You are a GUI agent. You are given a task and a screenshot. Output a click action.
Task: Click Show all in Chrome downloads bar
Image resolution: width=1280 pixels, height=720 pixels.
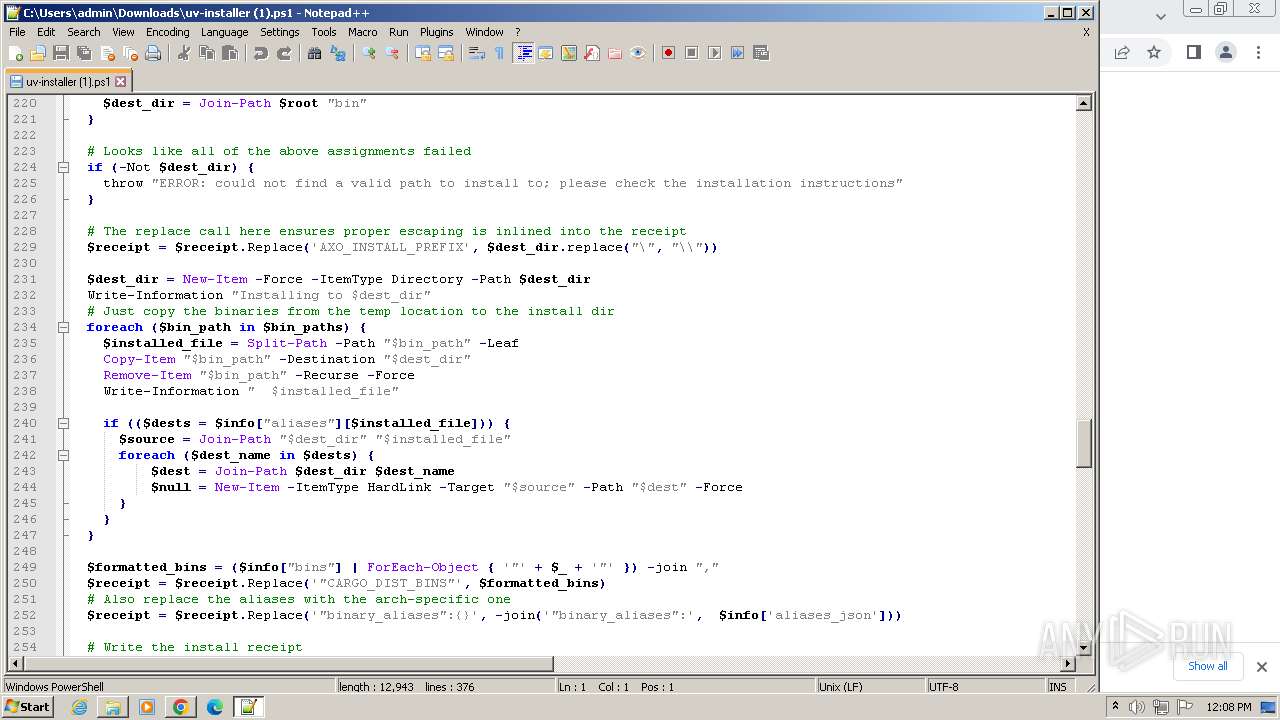click(1207, 666)
